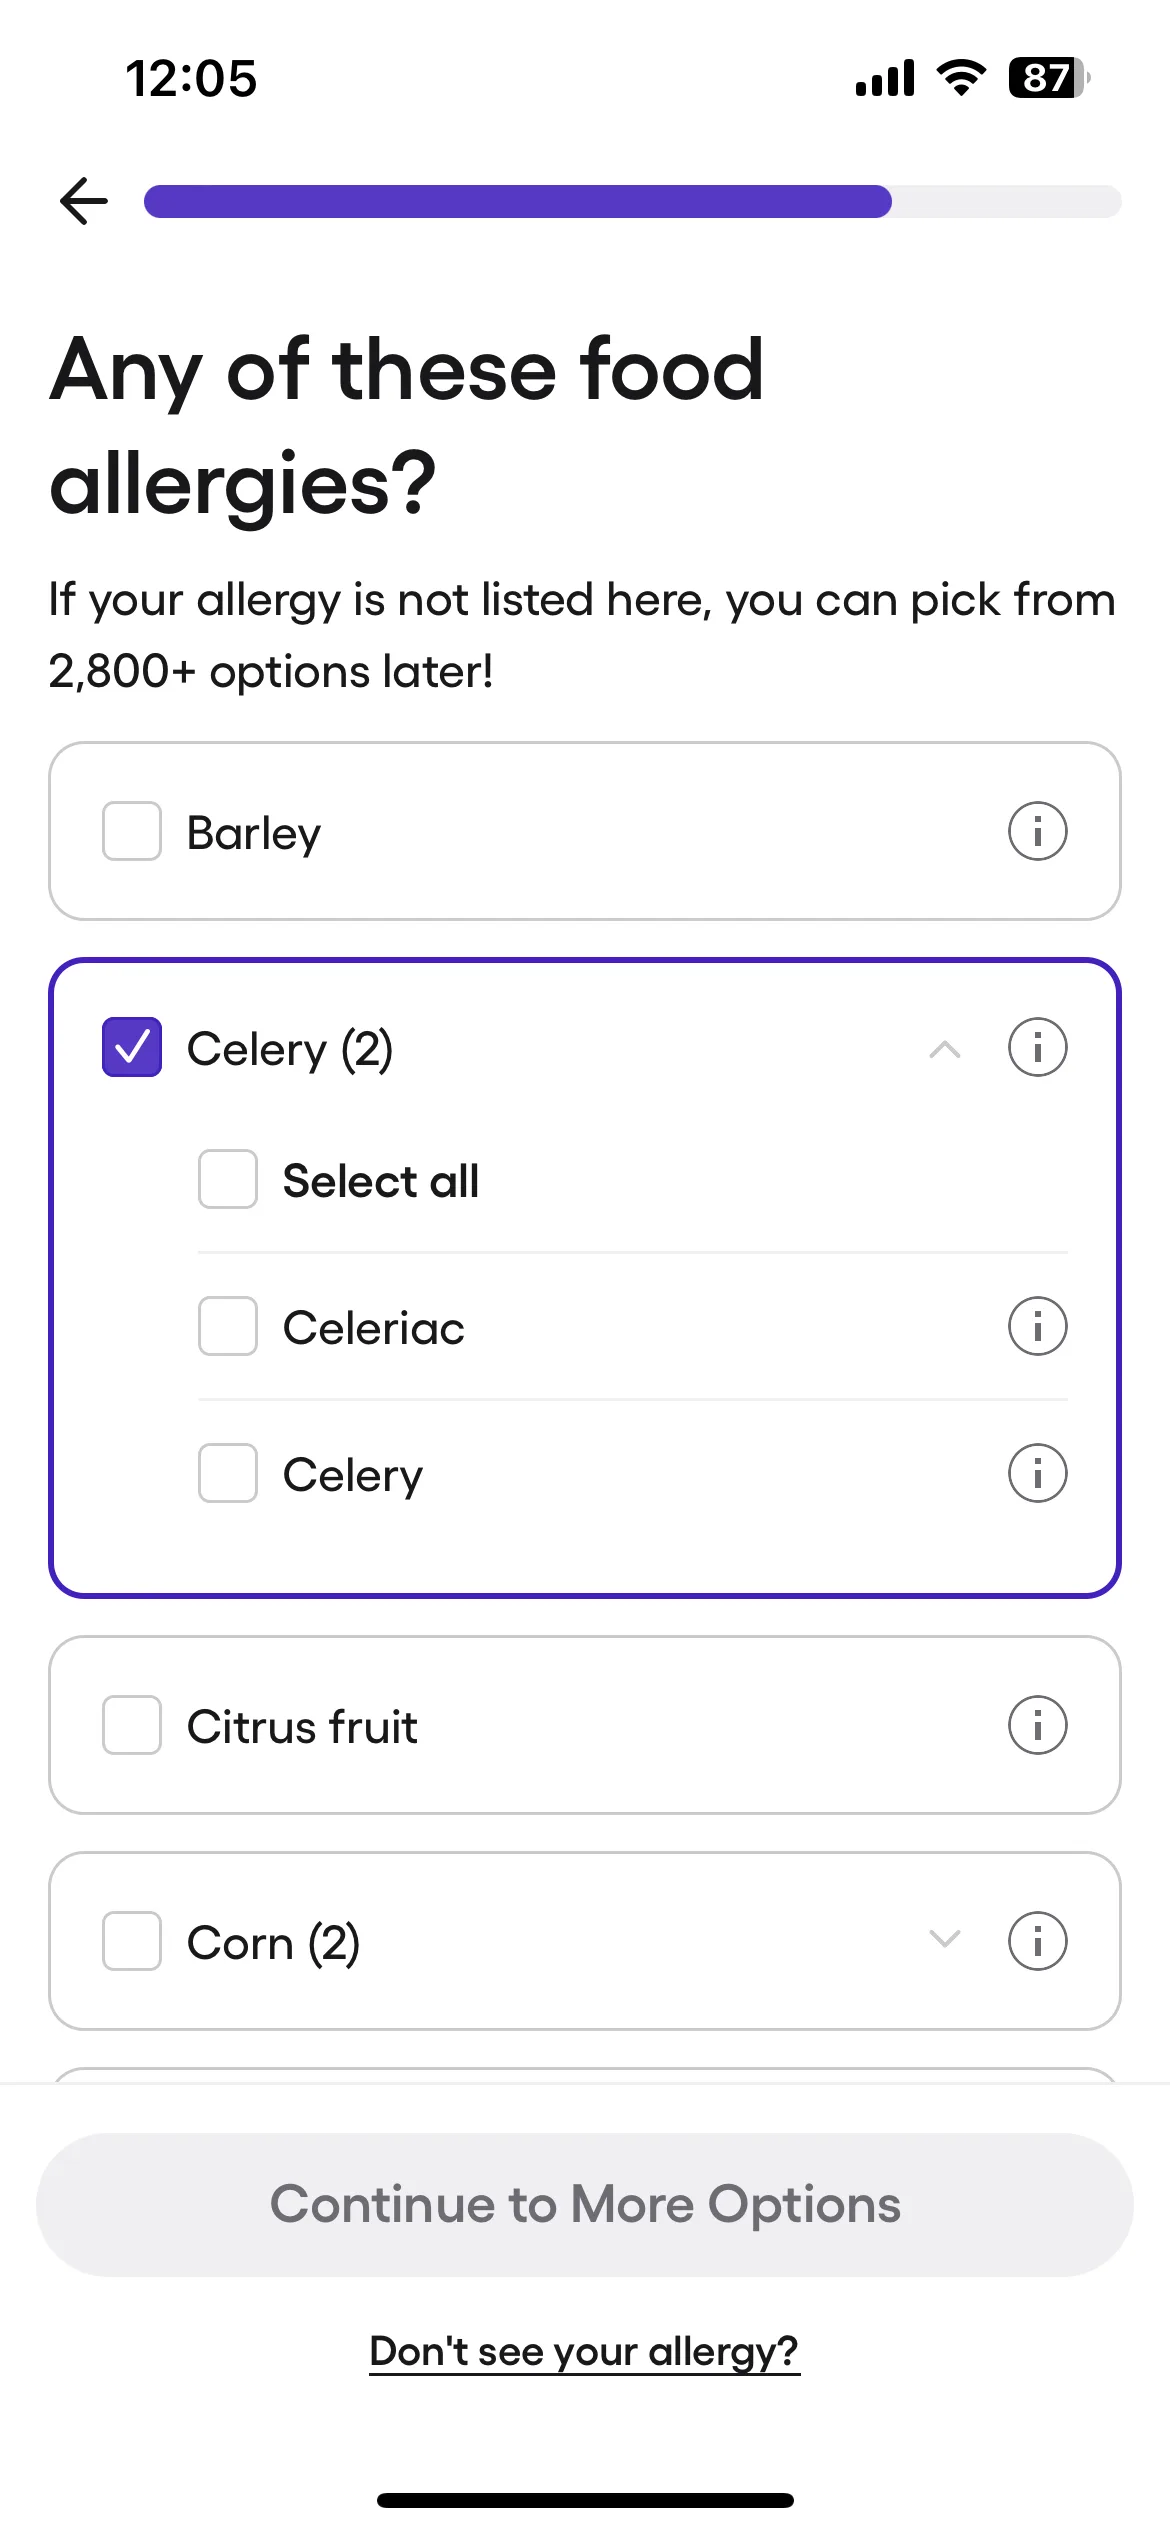1170x2532 pixels.
Task: Expand the Corn (2) group chevron
Action: (944, 1939)
